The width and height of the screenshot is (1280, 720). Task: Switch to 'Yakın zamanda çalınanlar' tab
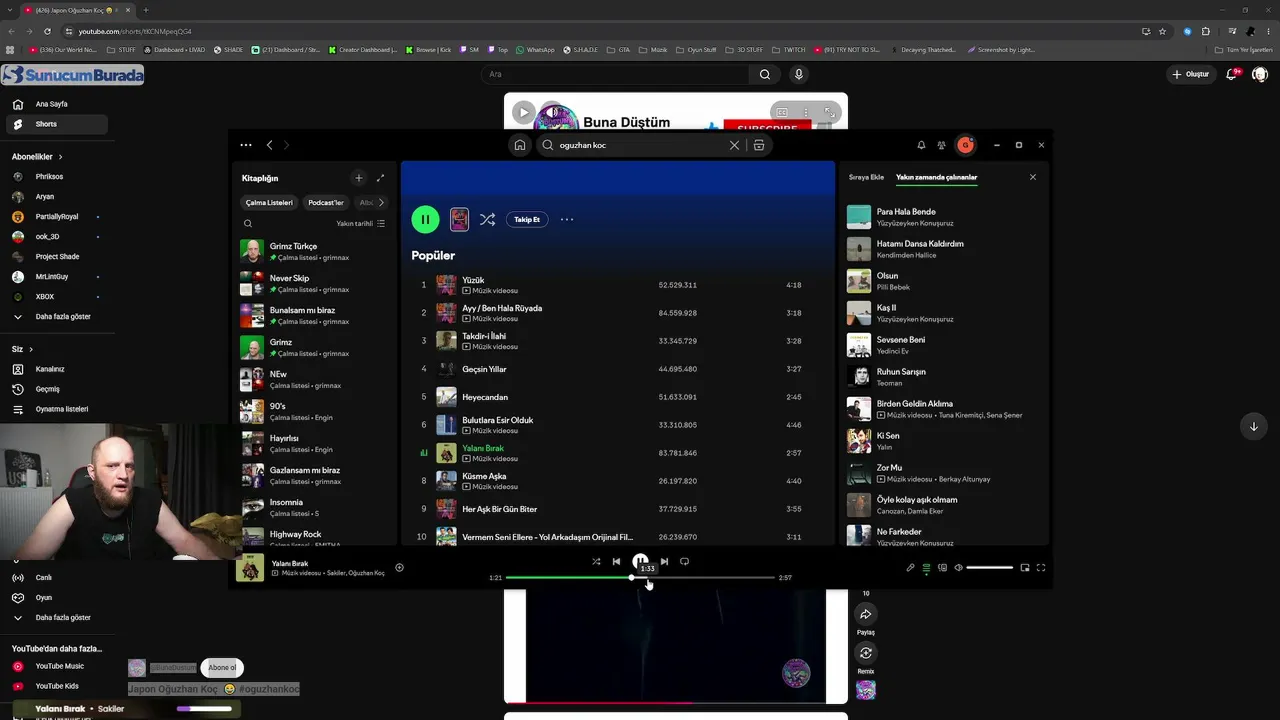pos(936,177)
